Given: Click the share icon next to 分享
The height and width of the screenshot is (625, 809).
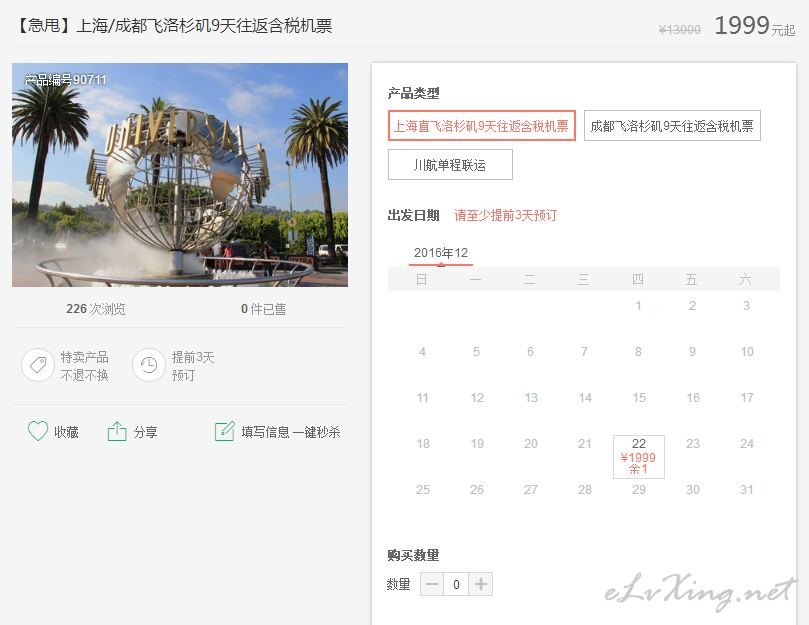Looking at the screenshot, I should (x=117, y=431).
